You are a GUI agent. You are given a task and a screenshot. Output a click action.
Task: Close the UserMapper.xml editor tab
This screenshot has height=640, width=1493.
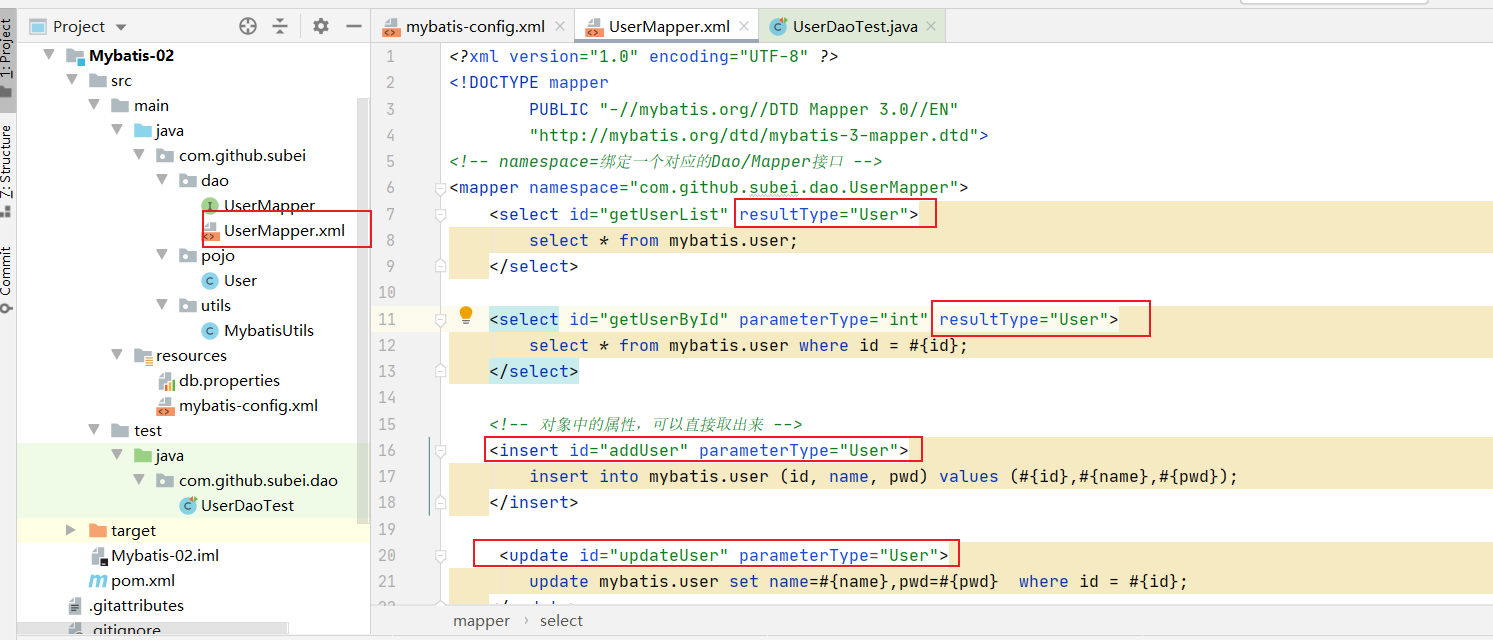click(745, 27)
